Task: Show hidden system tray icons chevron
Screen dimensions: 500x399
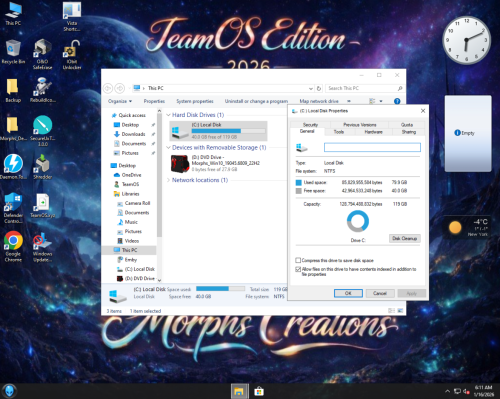Action: coord(447,391)
